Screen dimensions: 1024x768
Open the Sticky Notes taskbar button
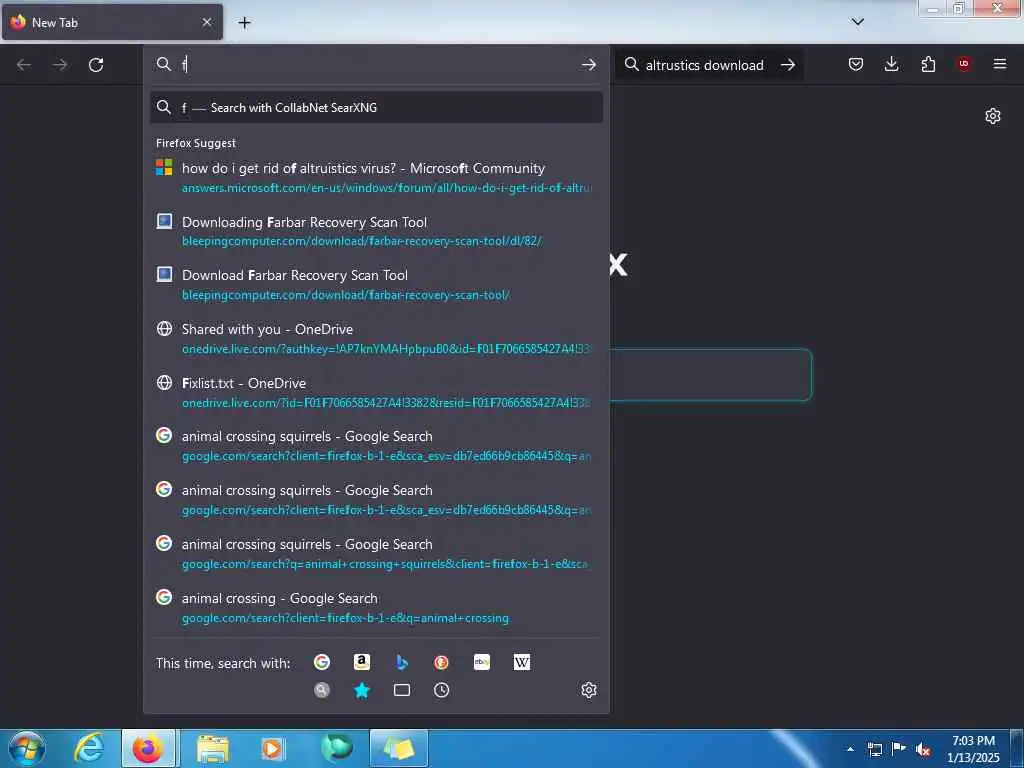click(x=398, y=748)
